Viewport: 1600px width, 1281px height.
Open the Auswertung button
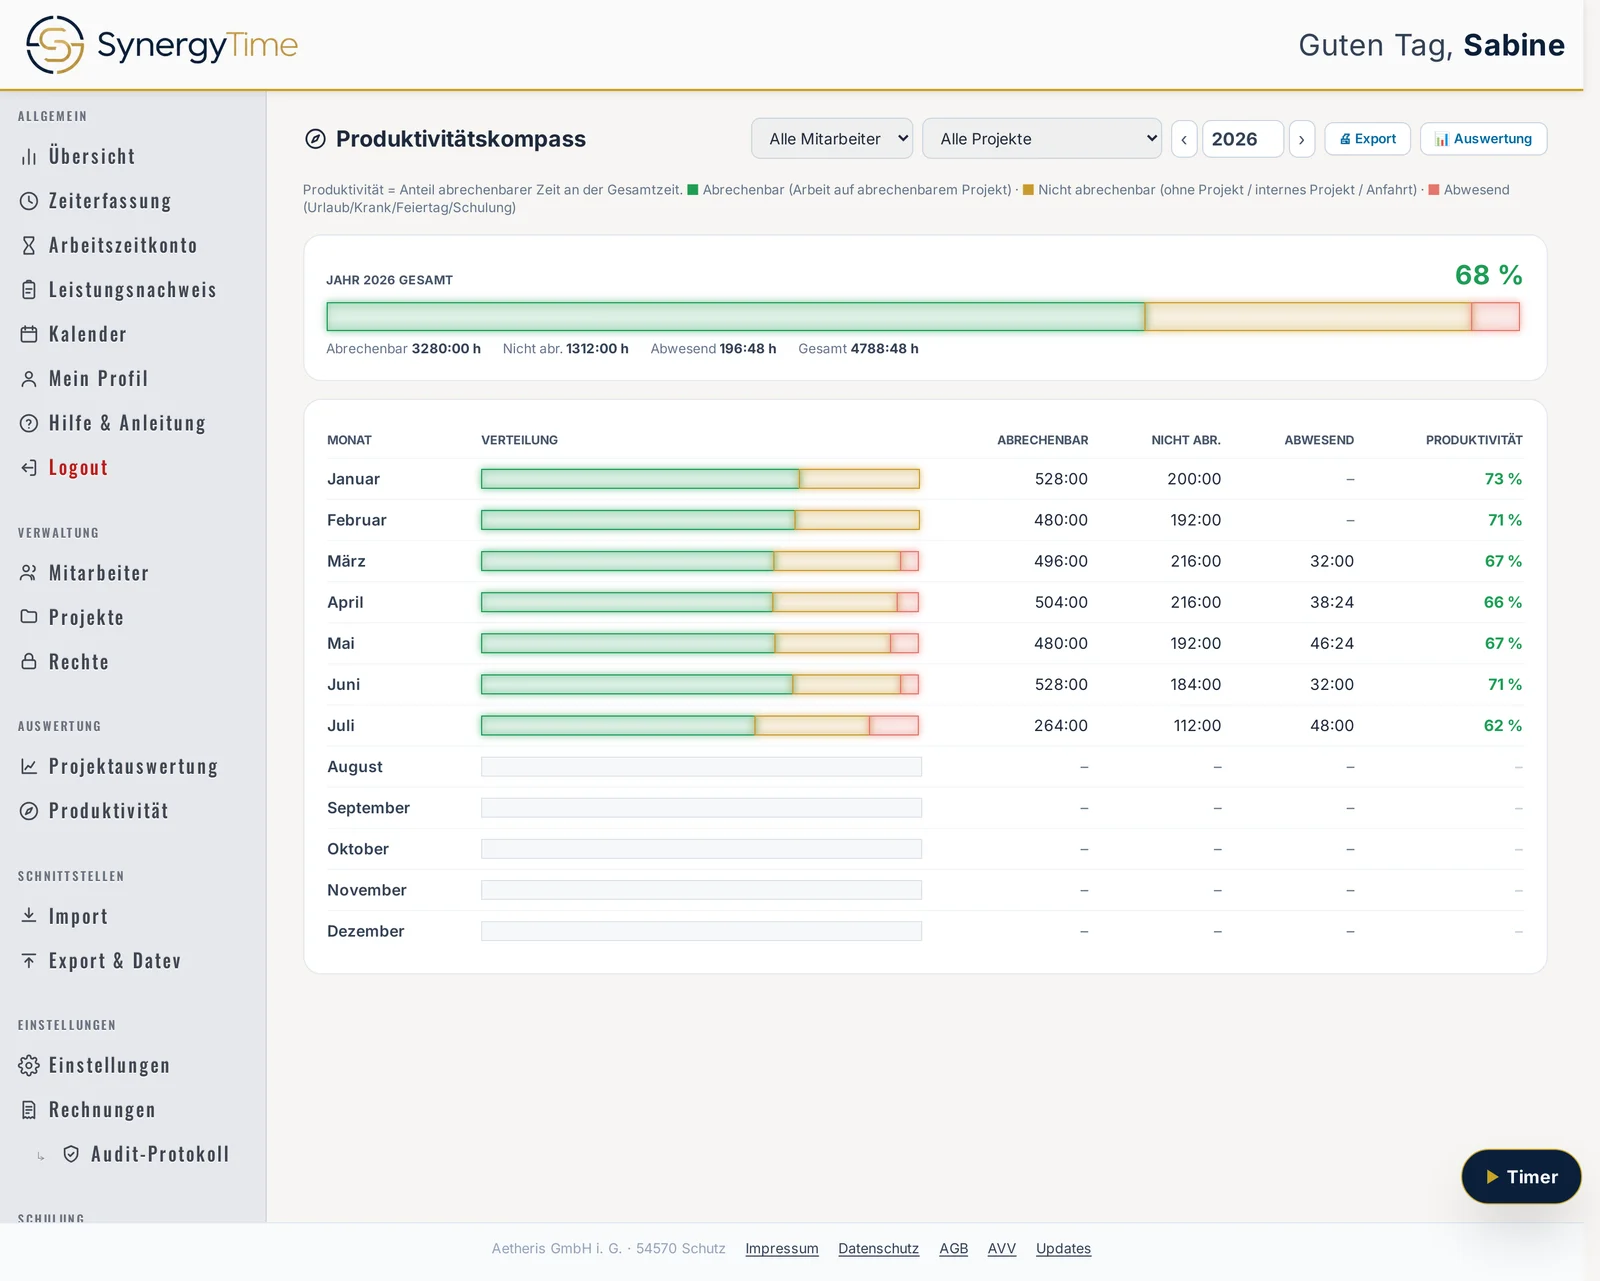1484,139
